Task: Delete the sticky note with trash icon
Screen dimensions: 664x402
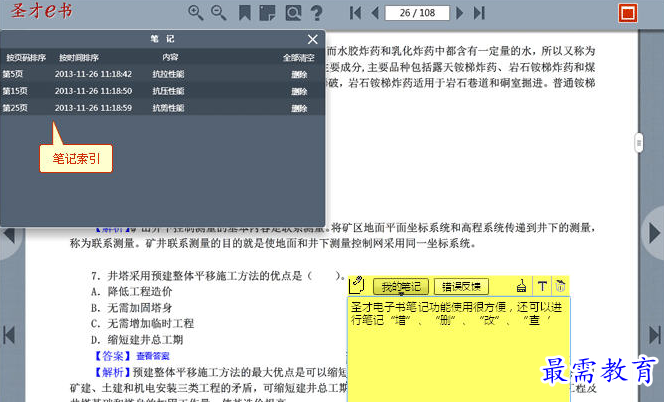Action: 561,286
